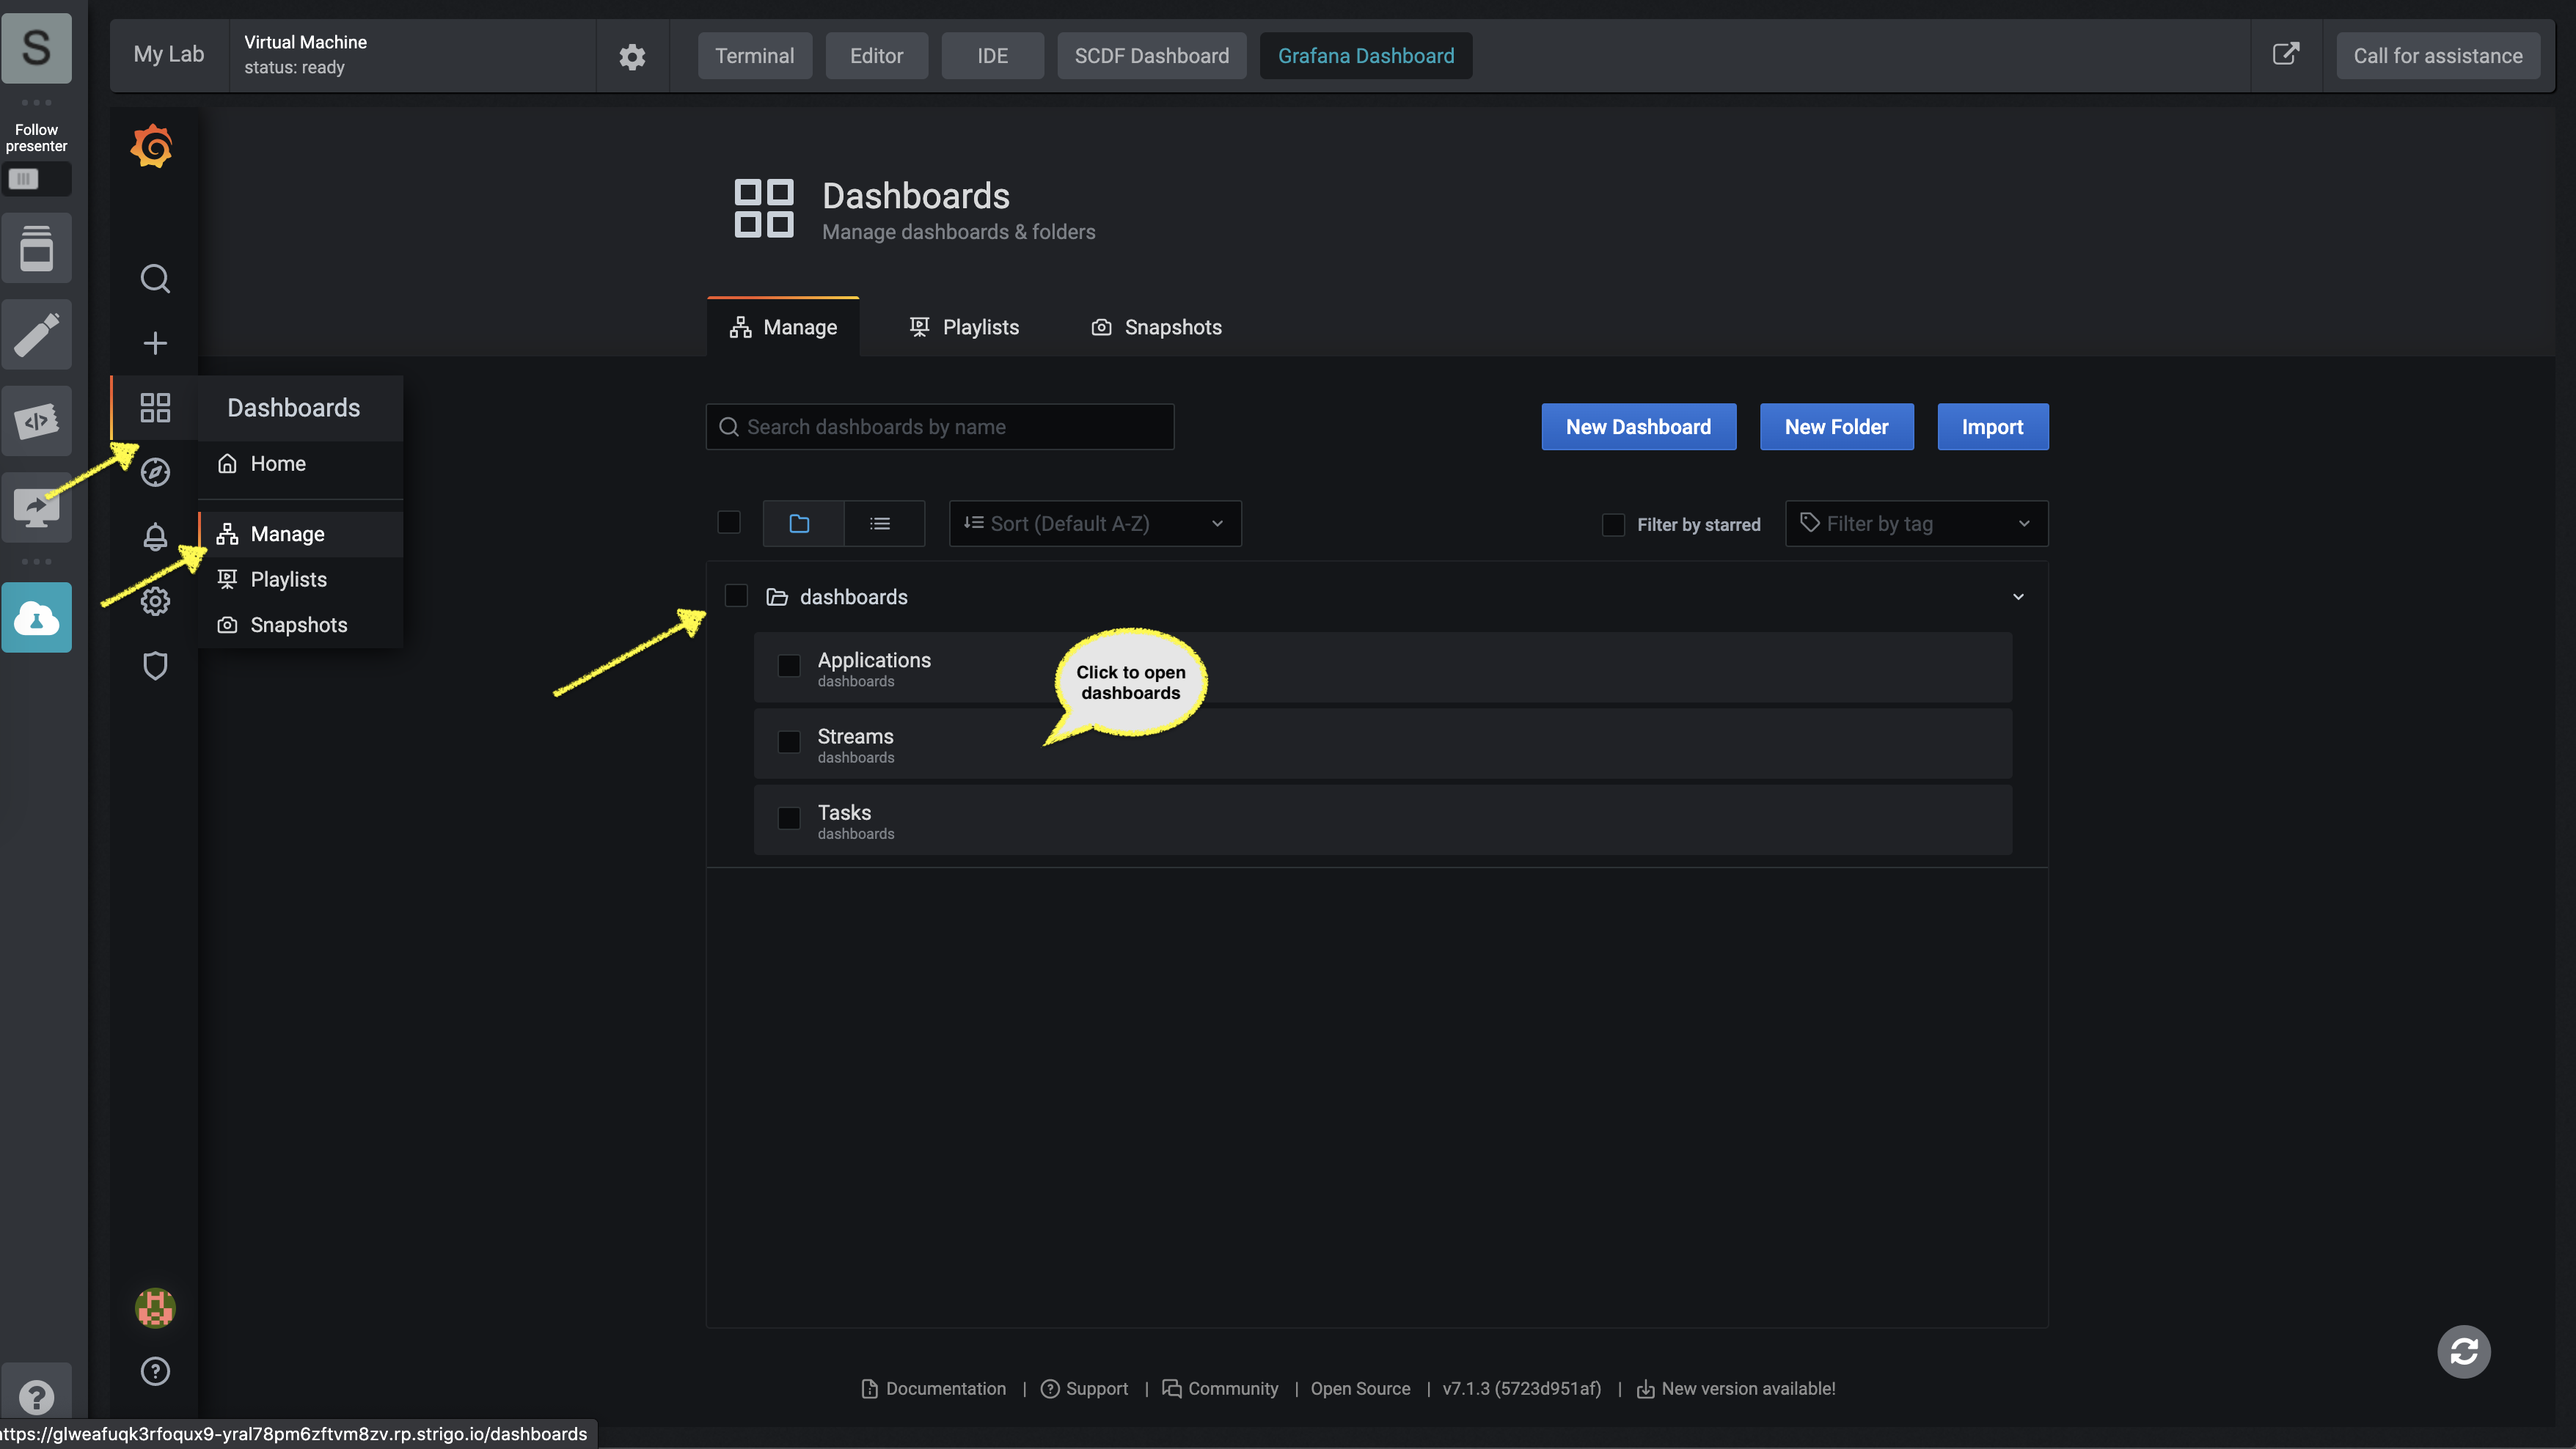Click the Configuration gear icon
Viewport: 2576px width, 1449px height.
(154, 601)
